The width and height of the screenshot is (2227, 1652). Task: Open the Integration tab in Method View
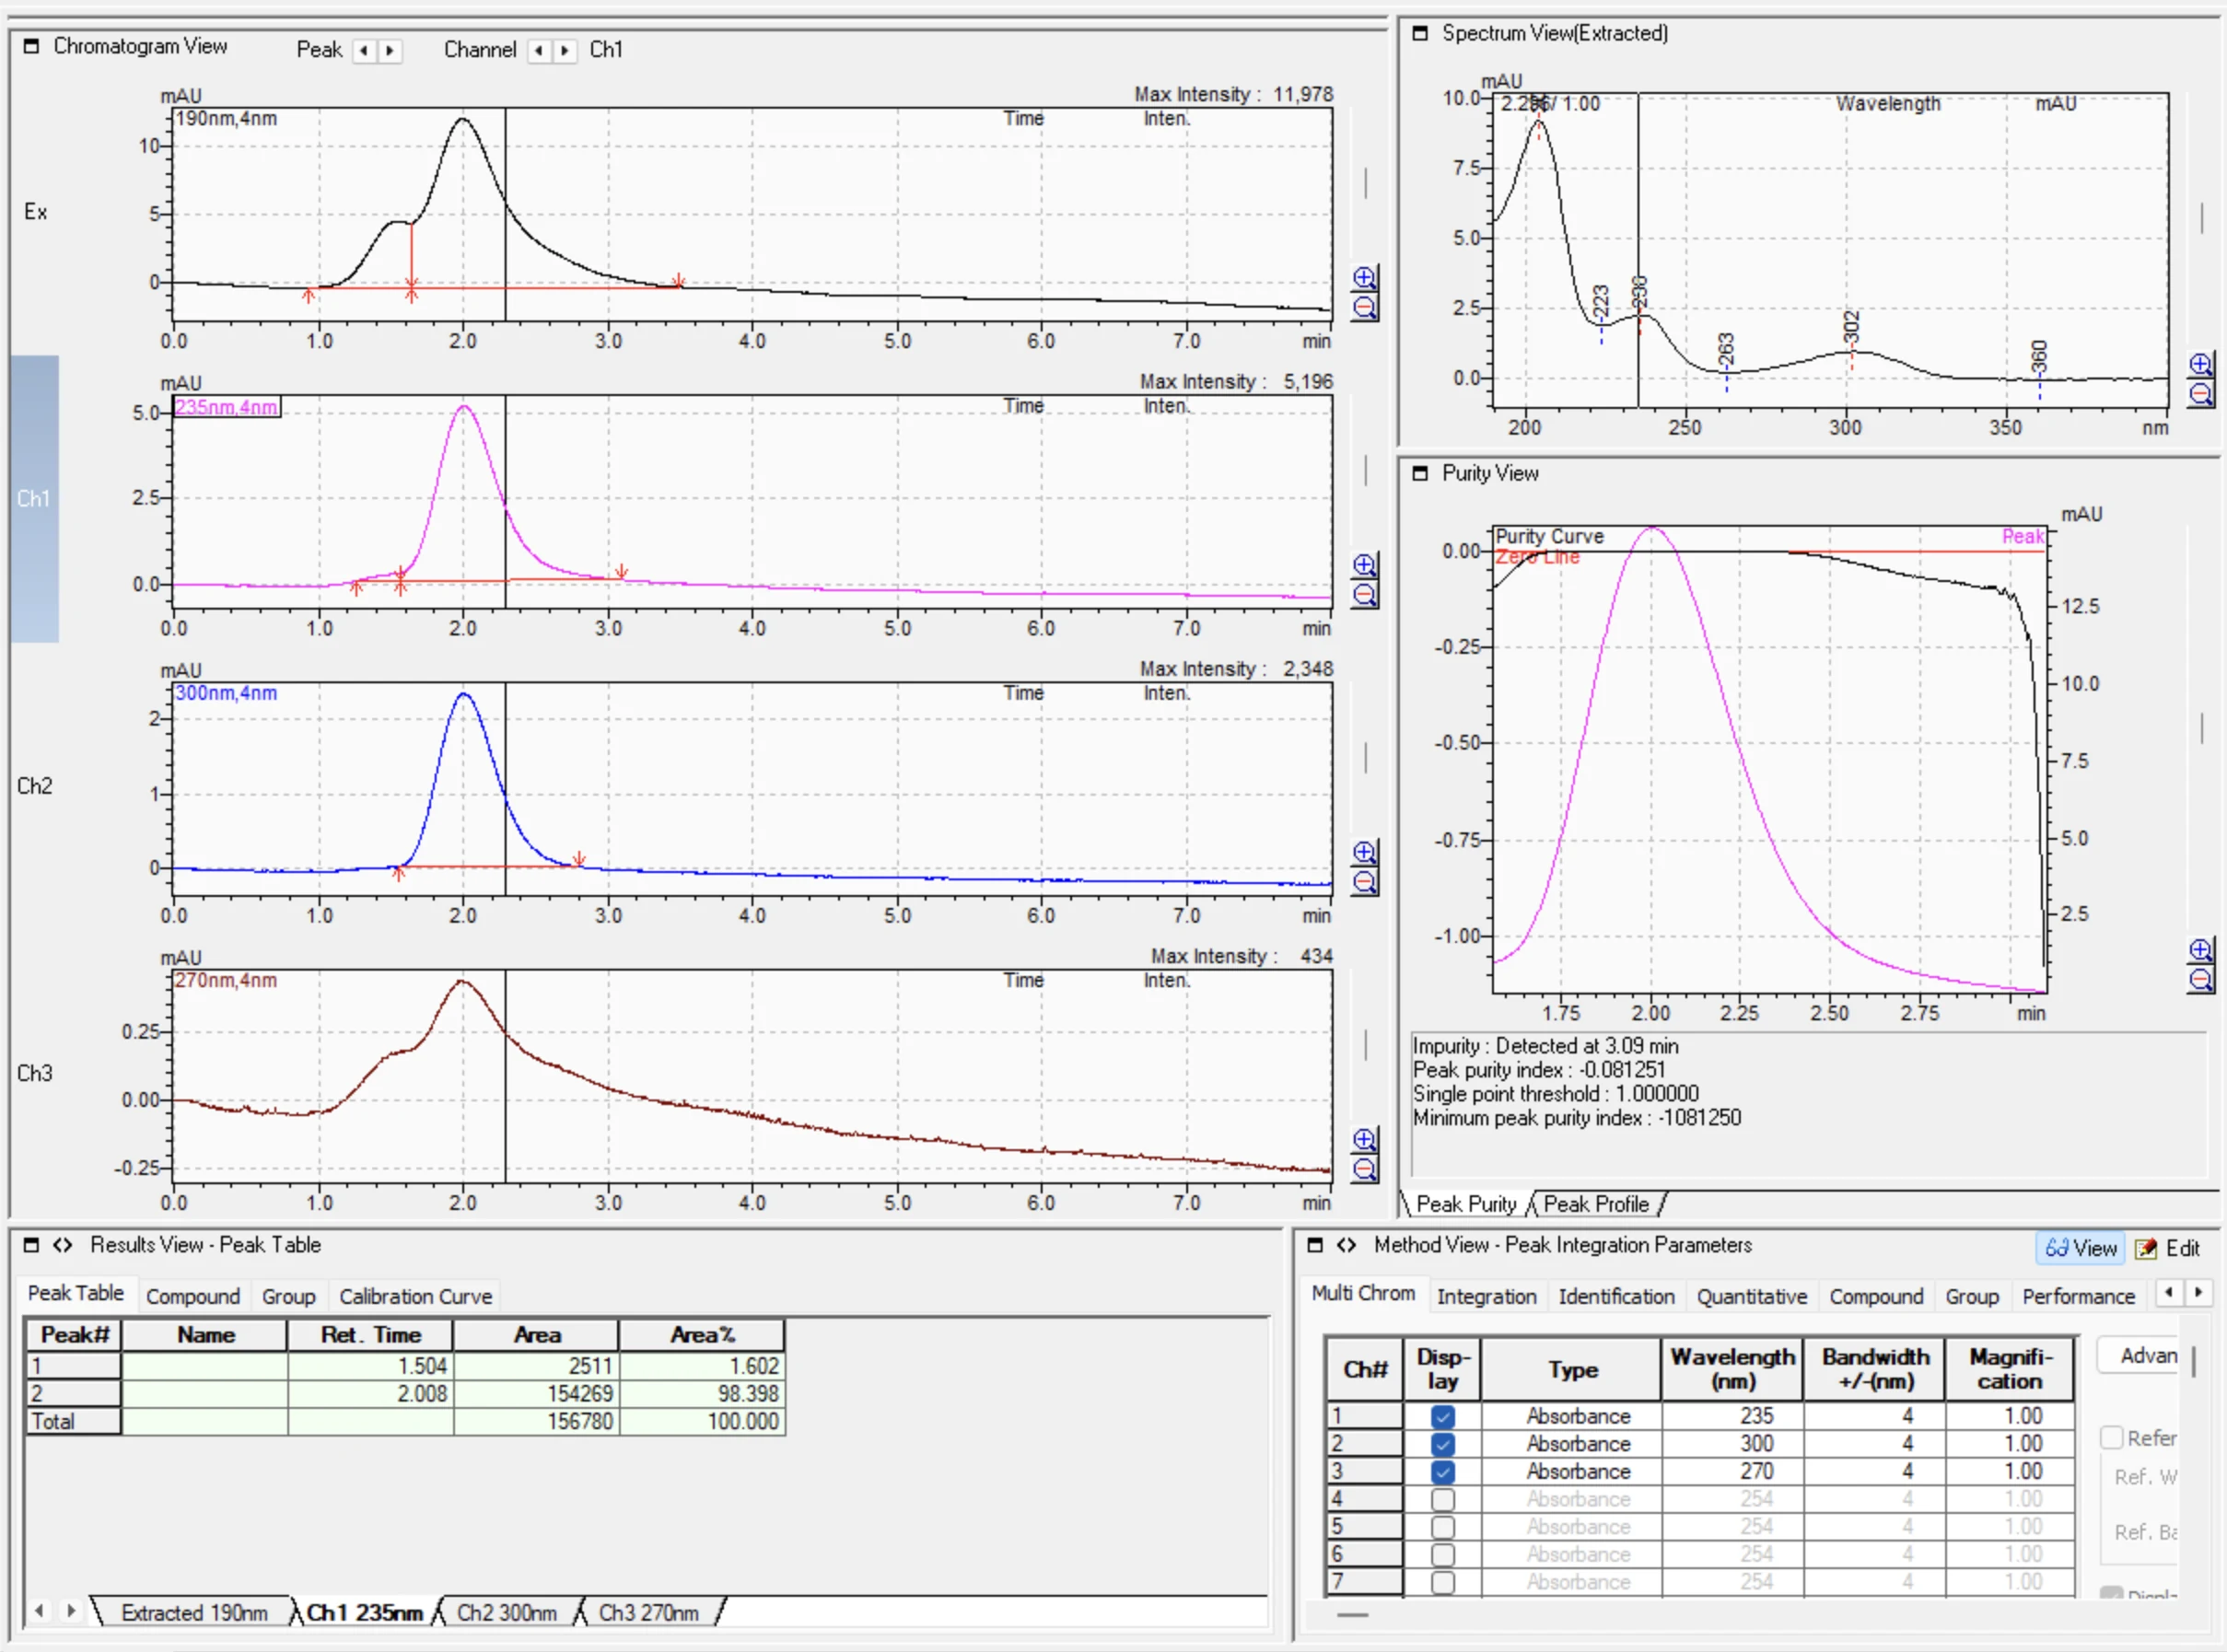1487,1296
